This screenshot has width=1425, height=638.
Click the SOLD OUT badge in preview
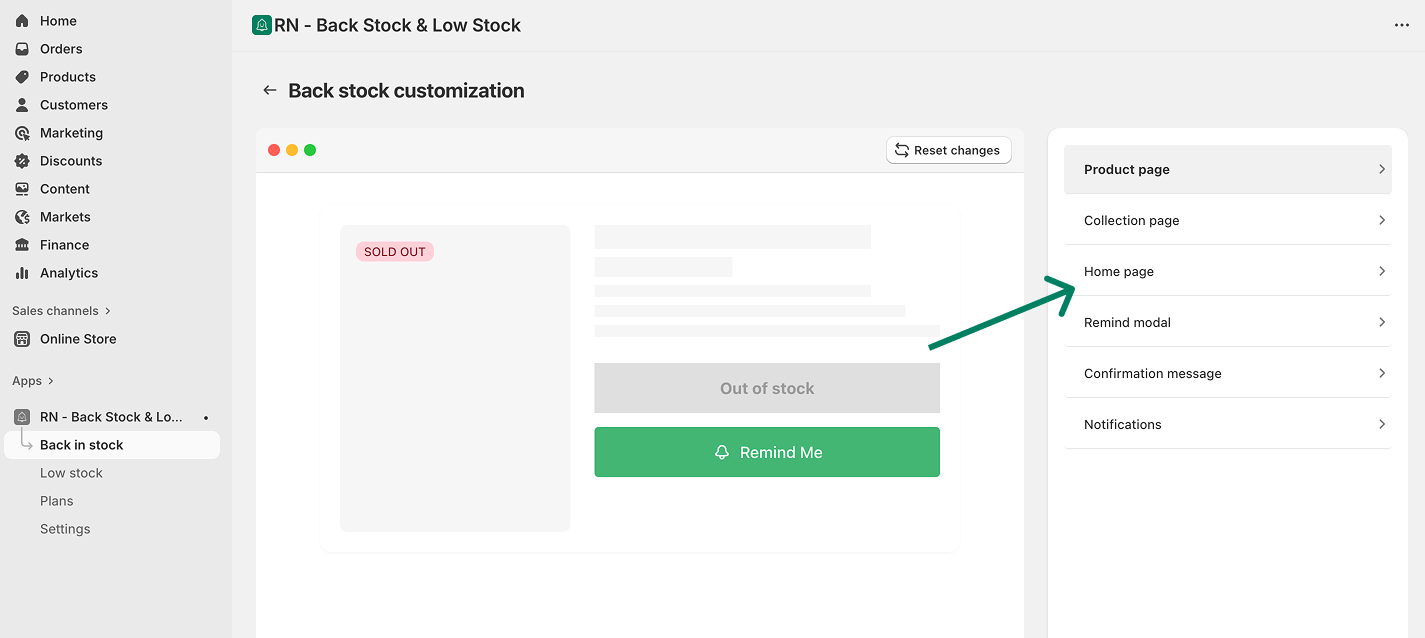(395, 252)
